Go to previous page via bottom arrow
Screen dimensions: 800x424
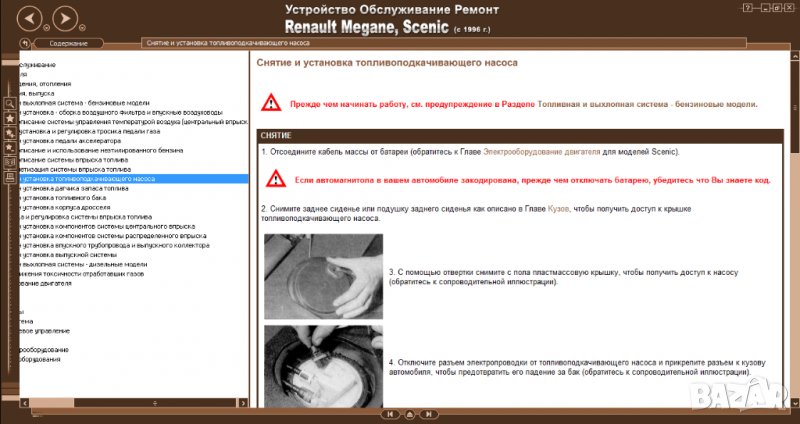pos(391,413)
